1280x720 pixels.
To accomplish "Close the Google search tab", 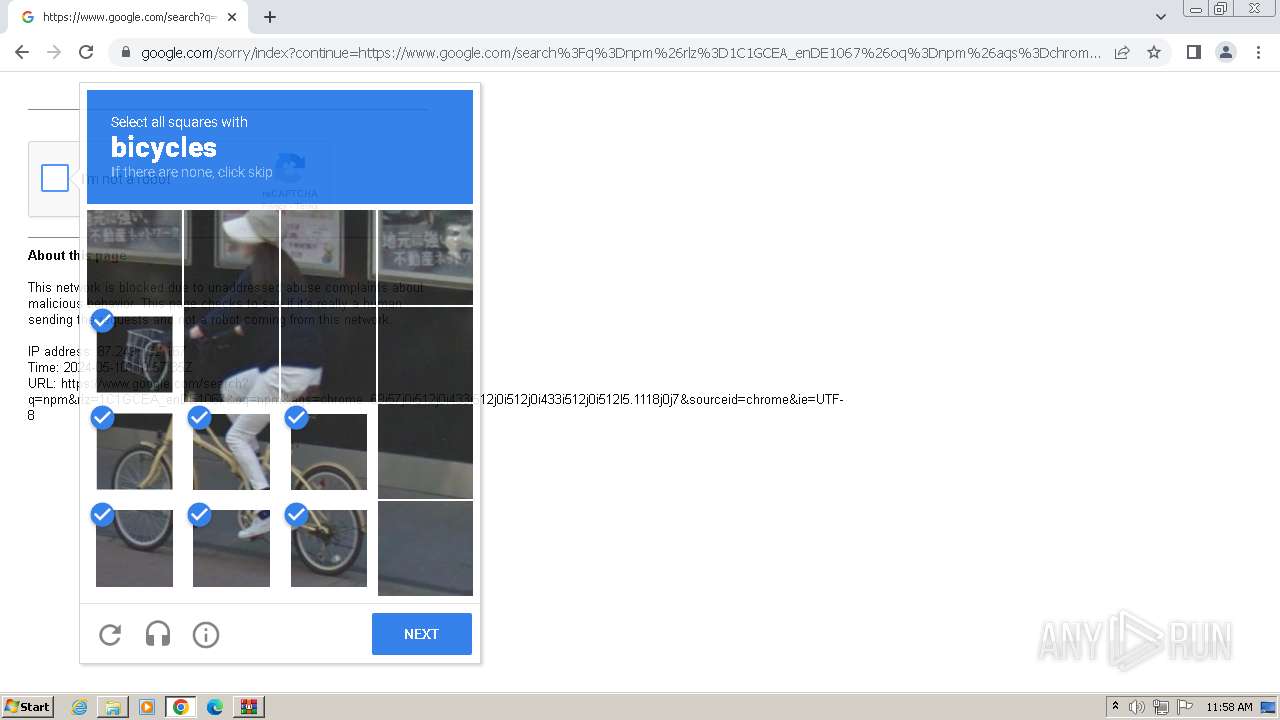I will click(x=232, y=17).
